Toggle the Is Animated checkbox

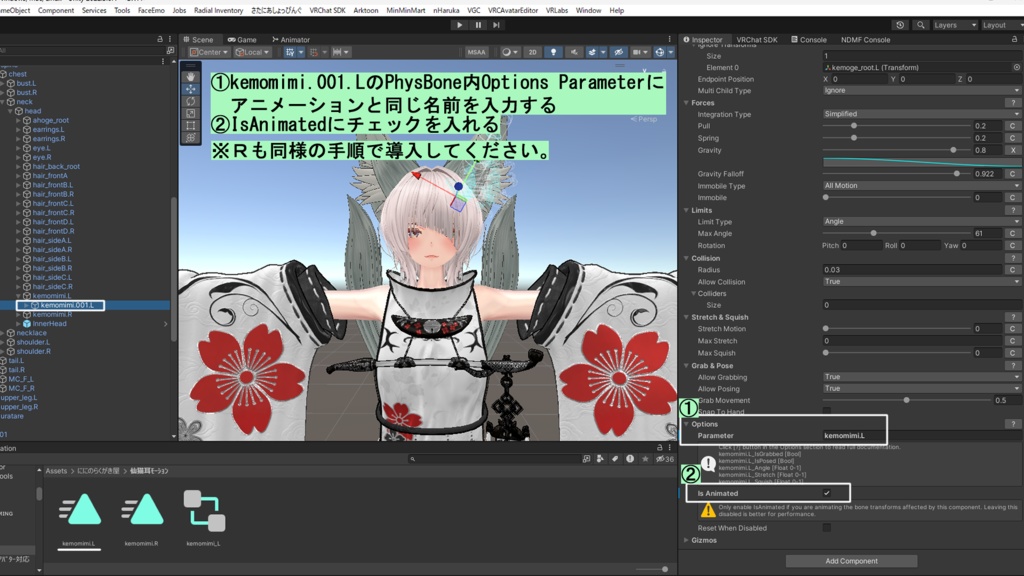(826, 491)
